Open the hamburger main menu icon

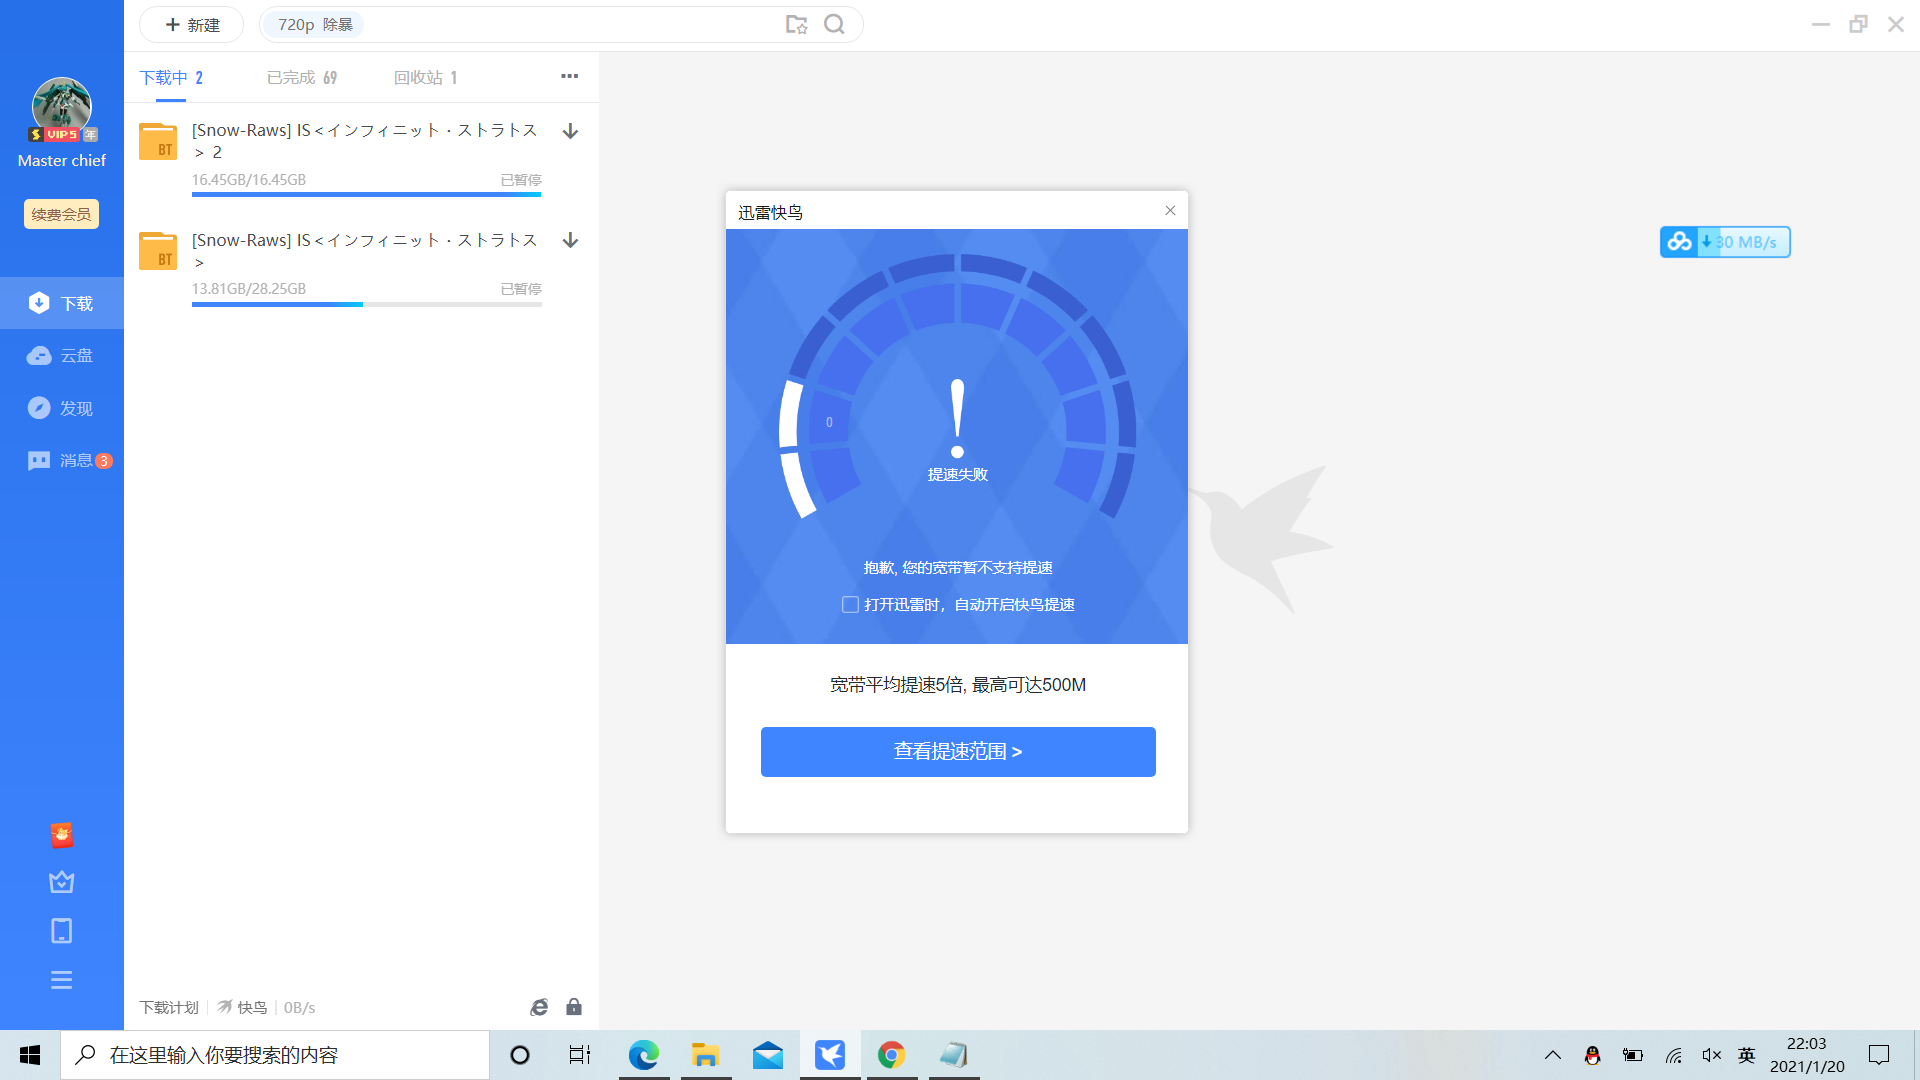click(62, 980)
